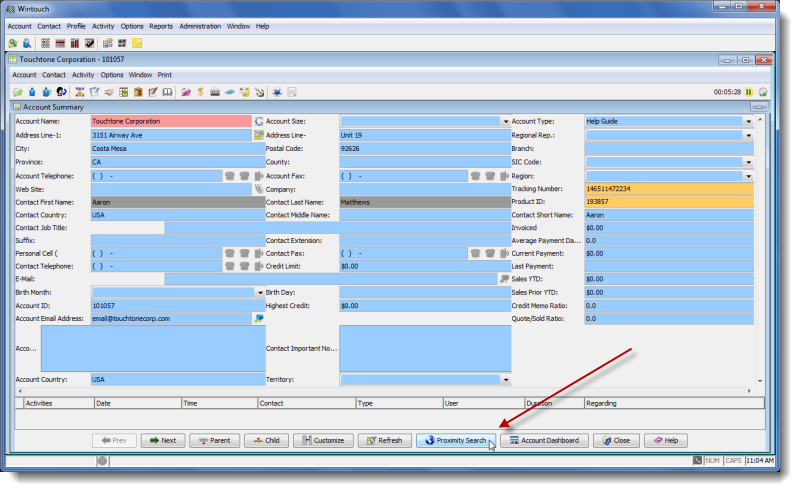Click the checkmark calendar icon in main toolbar
The width and height of the screenshot is (800, 492).
point(90,43)
